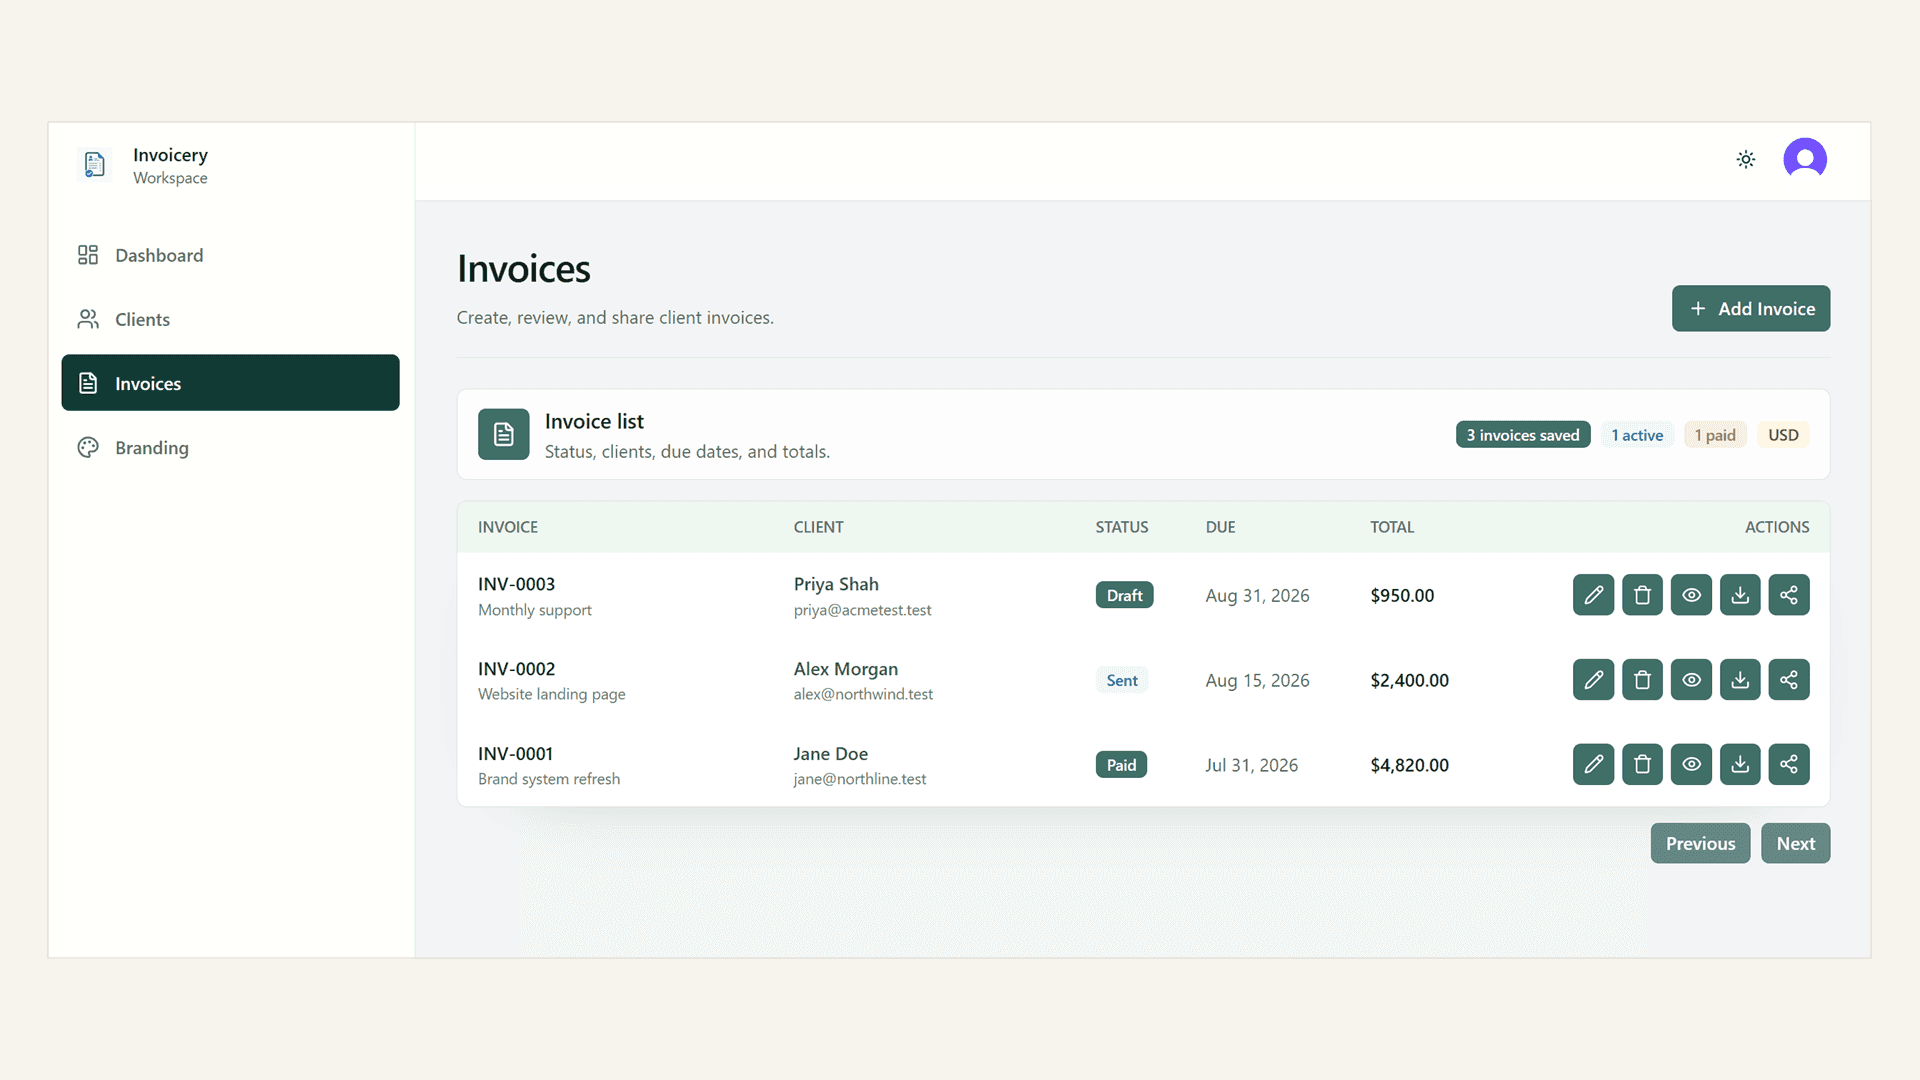Viewport: 1920px width, 1080px height.
Task: Click the Invoices page heading
Action: 523,269
